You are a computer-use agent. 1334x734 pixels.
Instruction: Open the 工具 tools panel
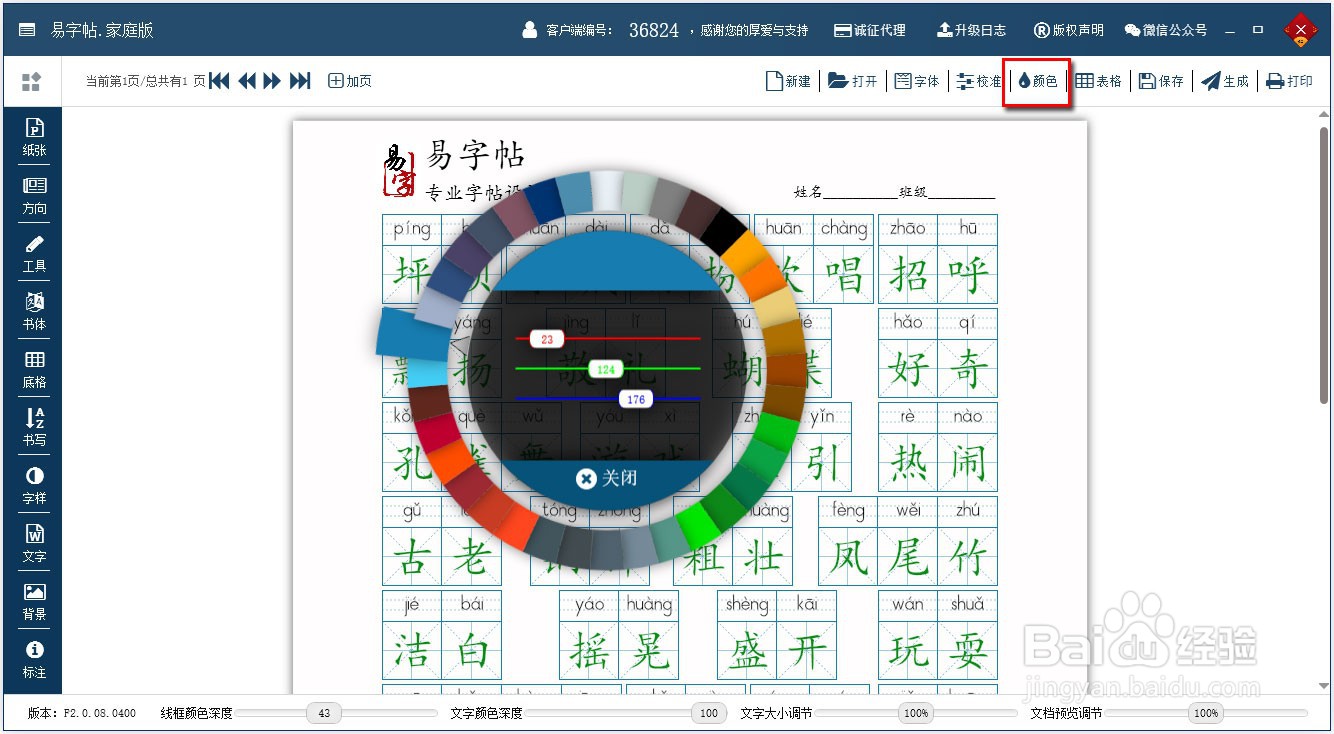pos(34,254)
